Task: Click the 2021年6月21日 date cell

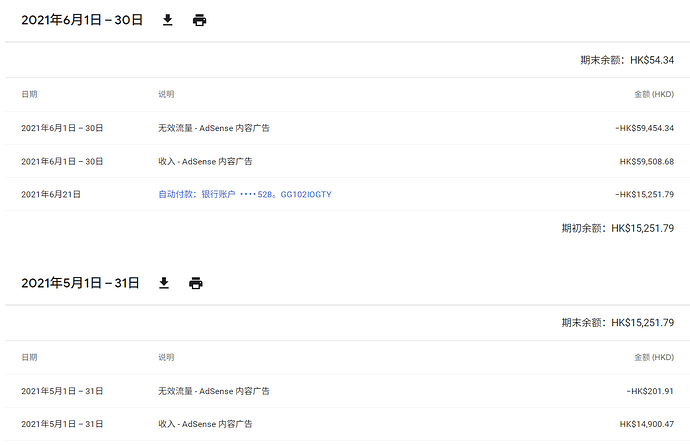Action: click(51, 194)
